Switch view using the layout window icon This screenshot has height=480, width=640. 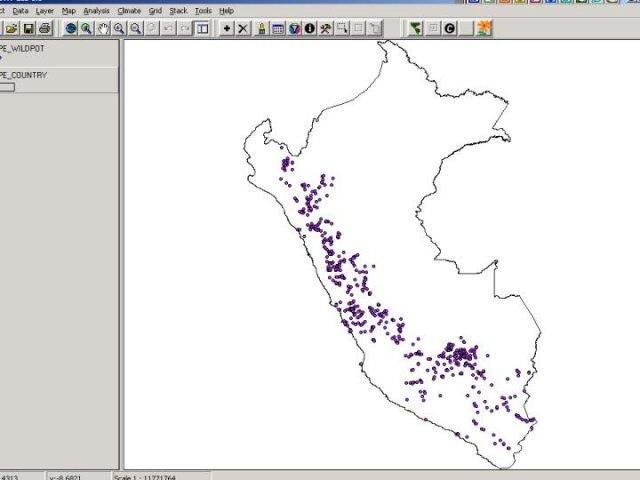(x=202, y=29)
